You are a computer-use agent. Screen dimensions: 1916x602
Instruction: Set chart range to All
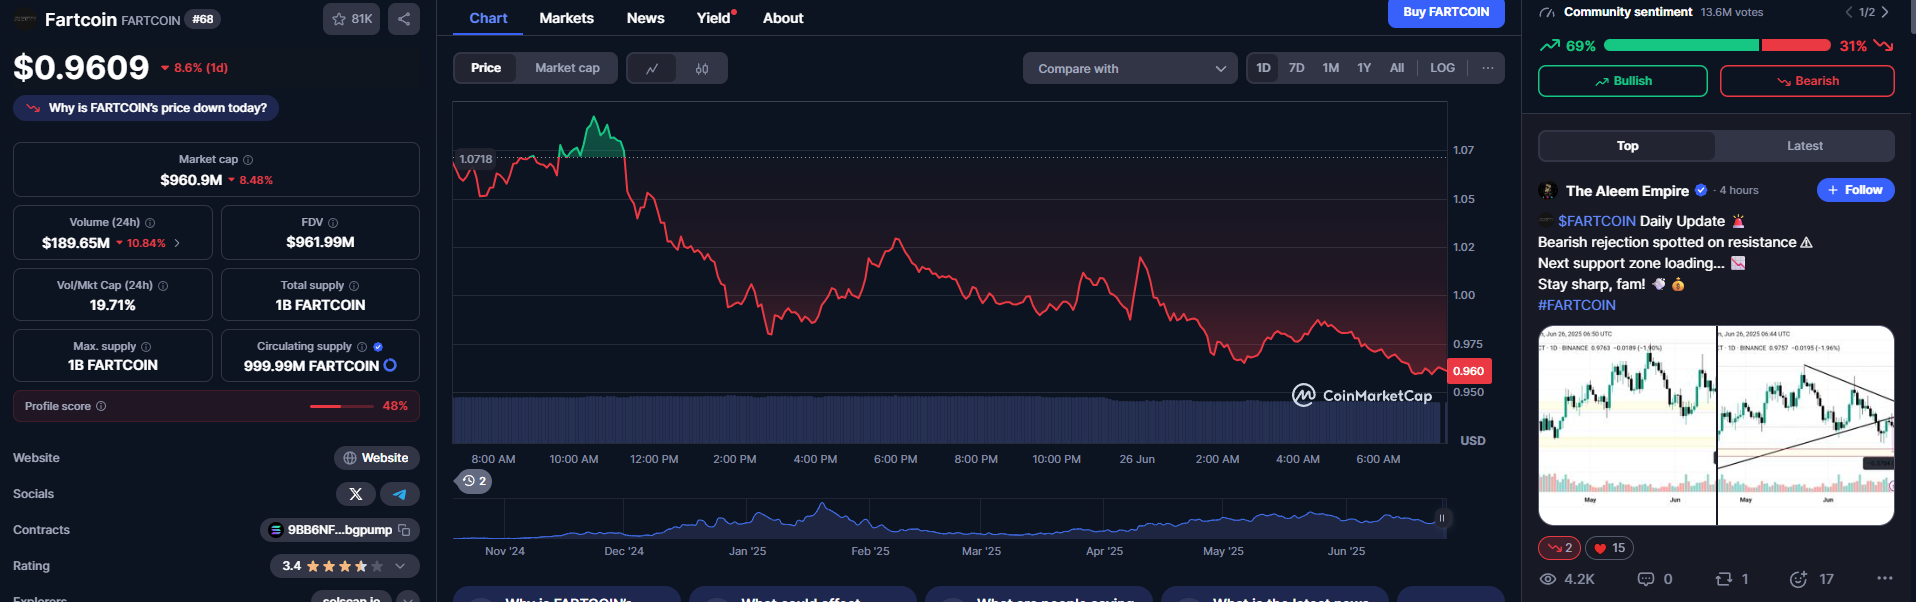coord(1397,68)
